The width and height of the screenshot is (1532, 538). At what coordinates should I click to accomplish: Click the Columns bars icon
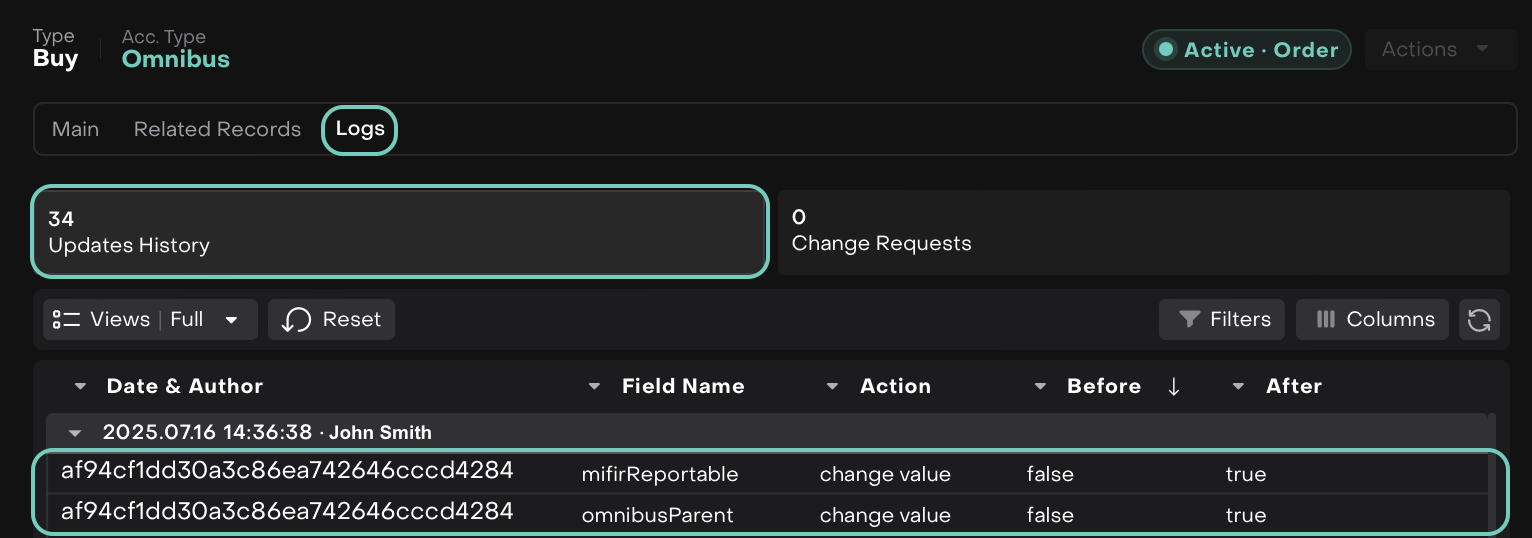1325,320
